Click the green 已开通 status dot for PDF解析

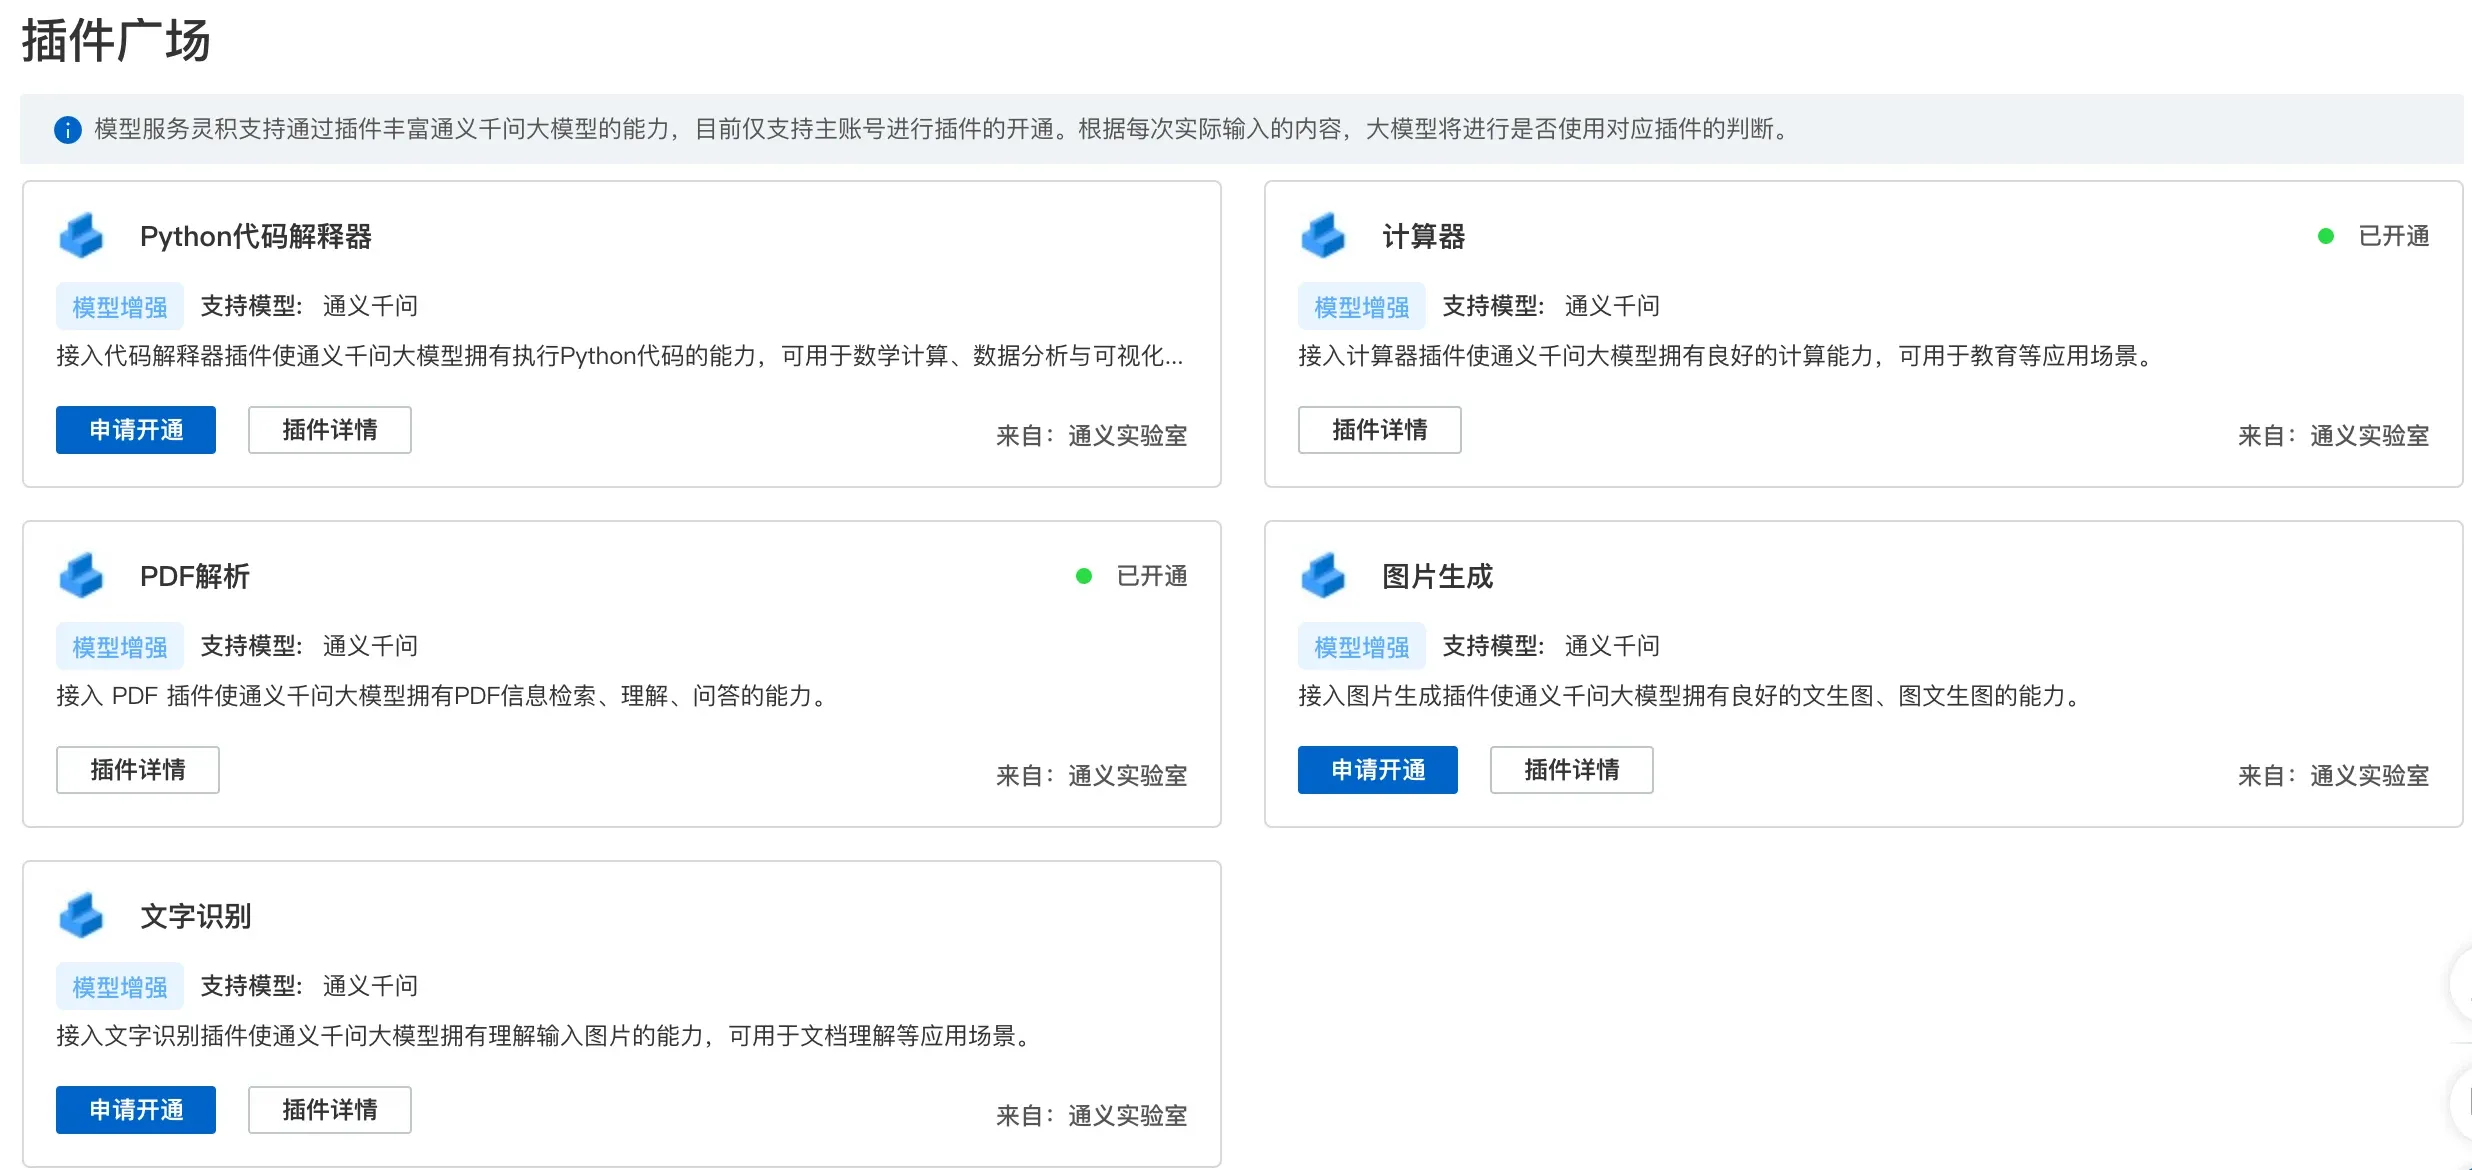pyautogui.click(x=1085, y=575)
